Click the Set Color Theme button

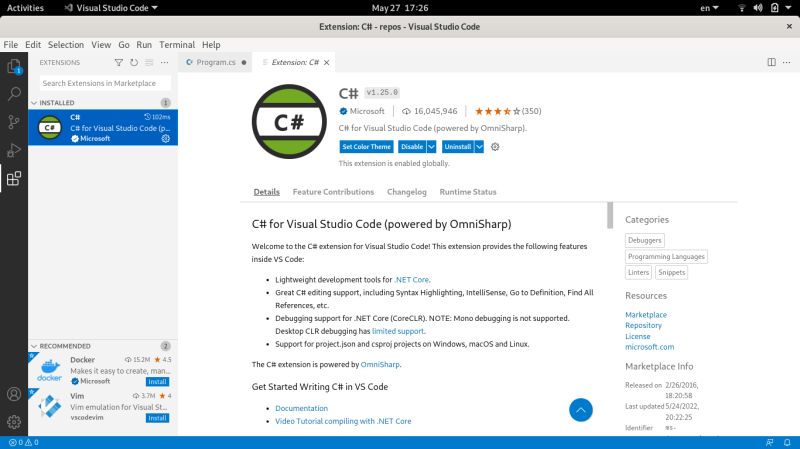click(x=366, y=147)
